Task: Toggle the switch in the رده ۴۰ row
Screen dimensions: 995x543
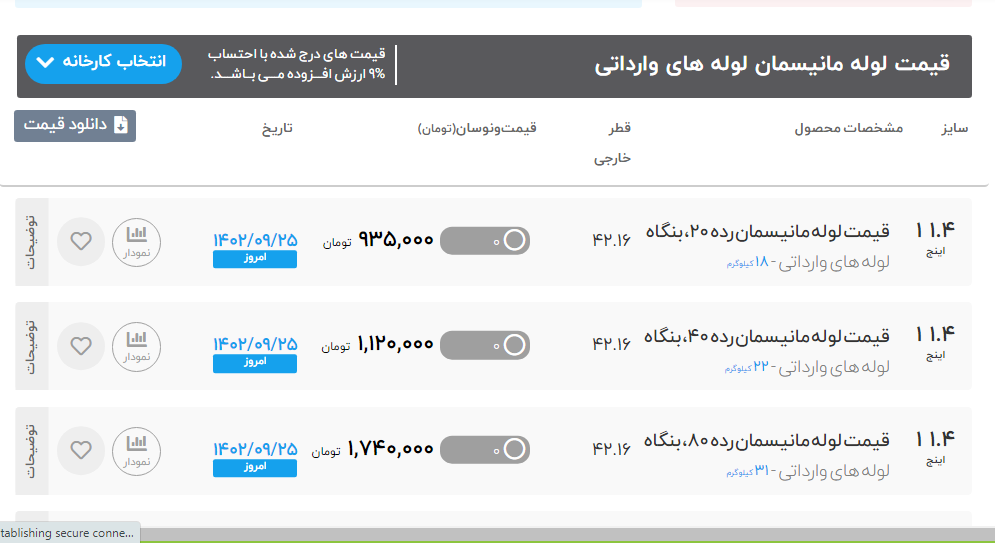Action: coord(485,346)
